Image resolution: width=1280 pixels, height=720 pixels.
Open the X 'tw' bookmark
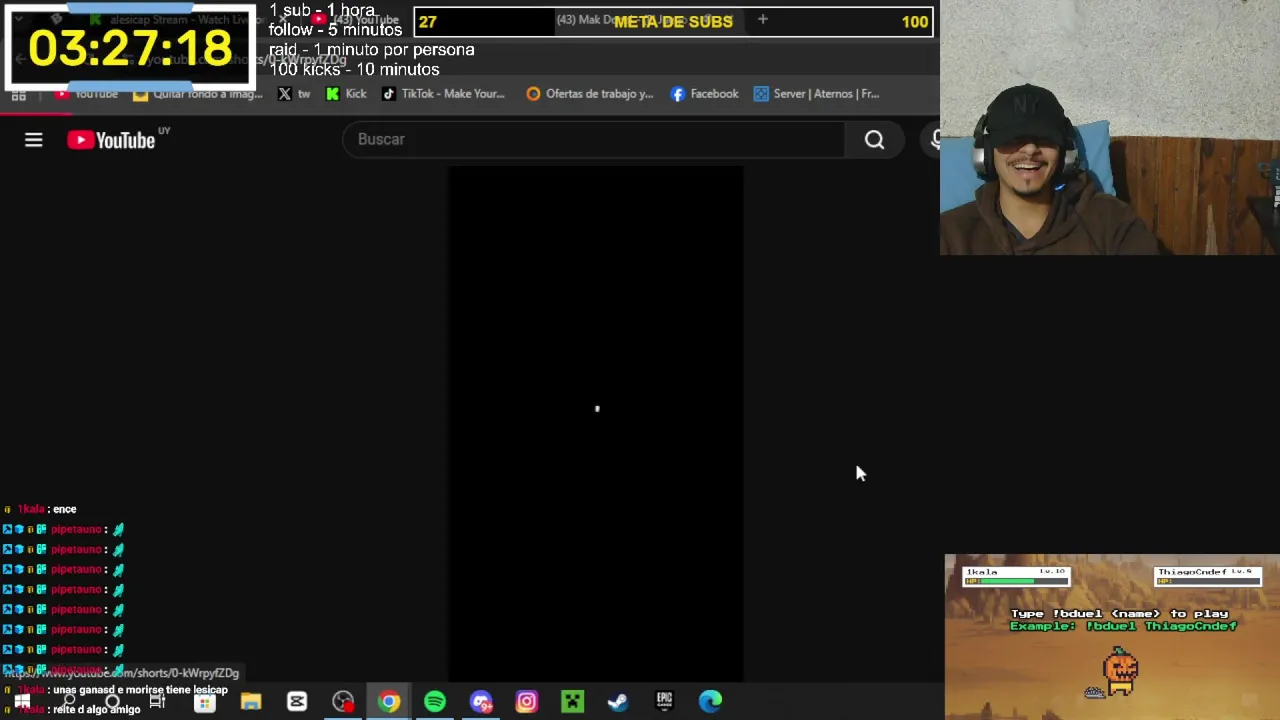click(293, 94)
